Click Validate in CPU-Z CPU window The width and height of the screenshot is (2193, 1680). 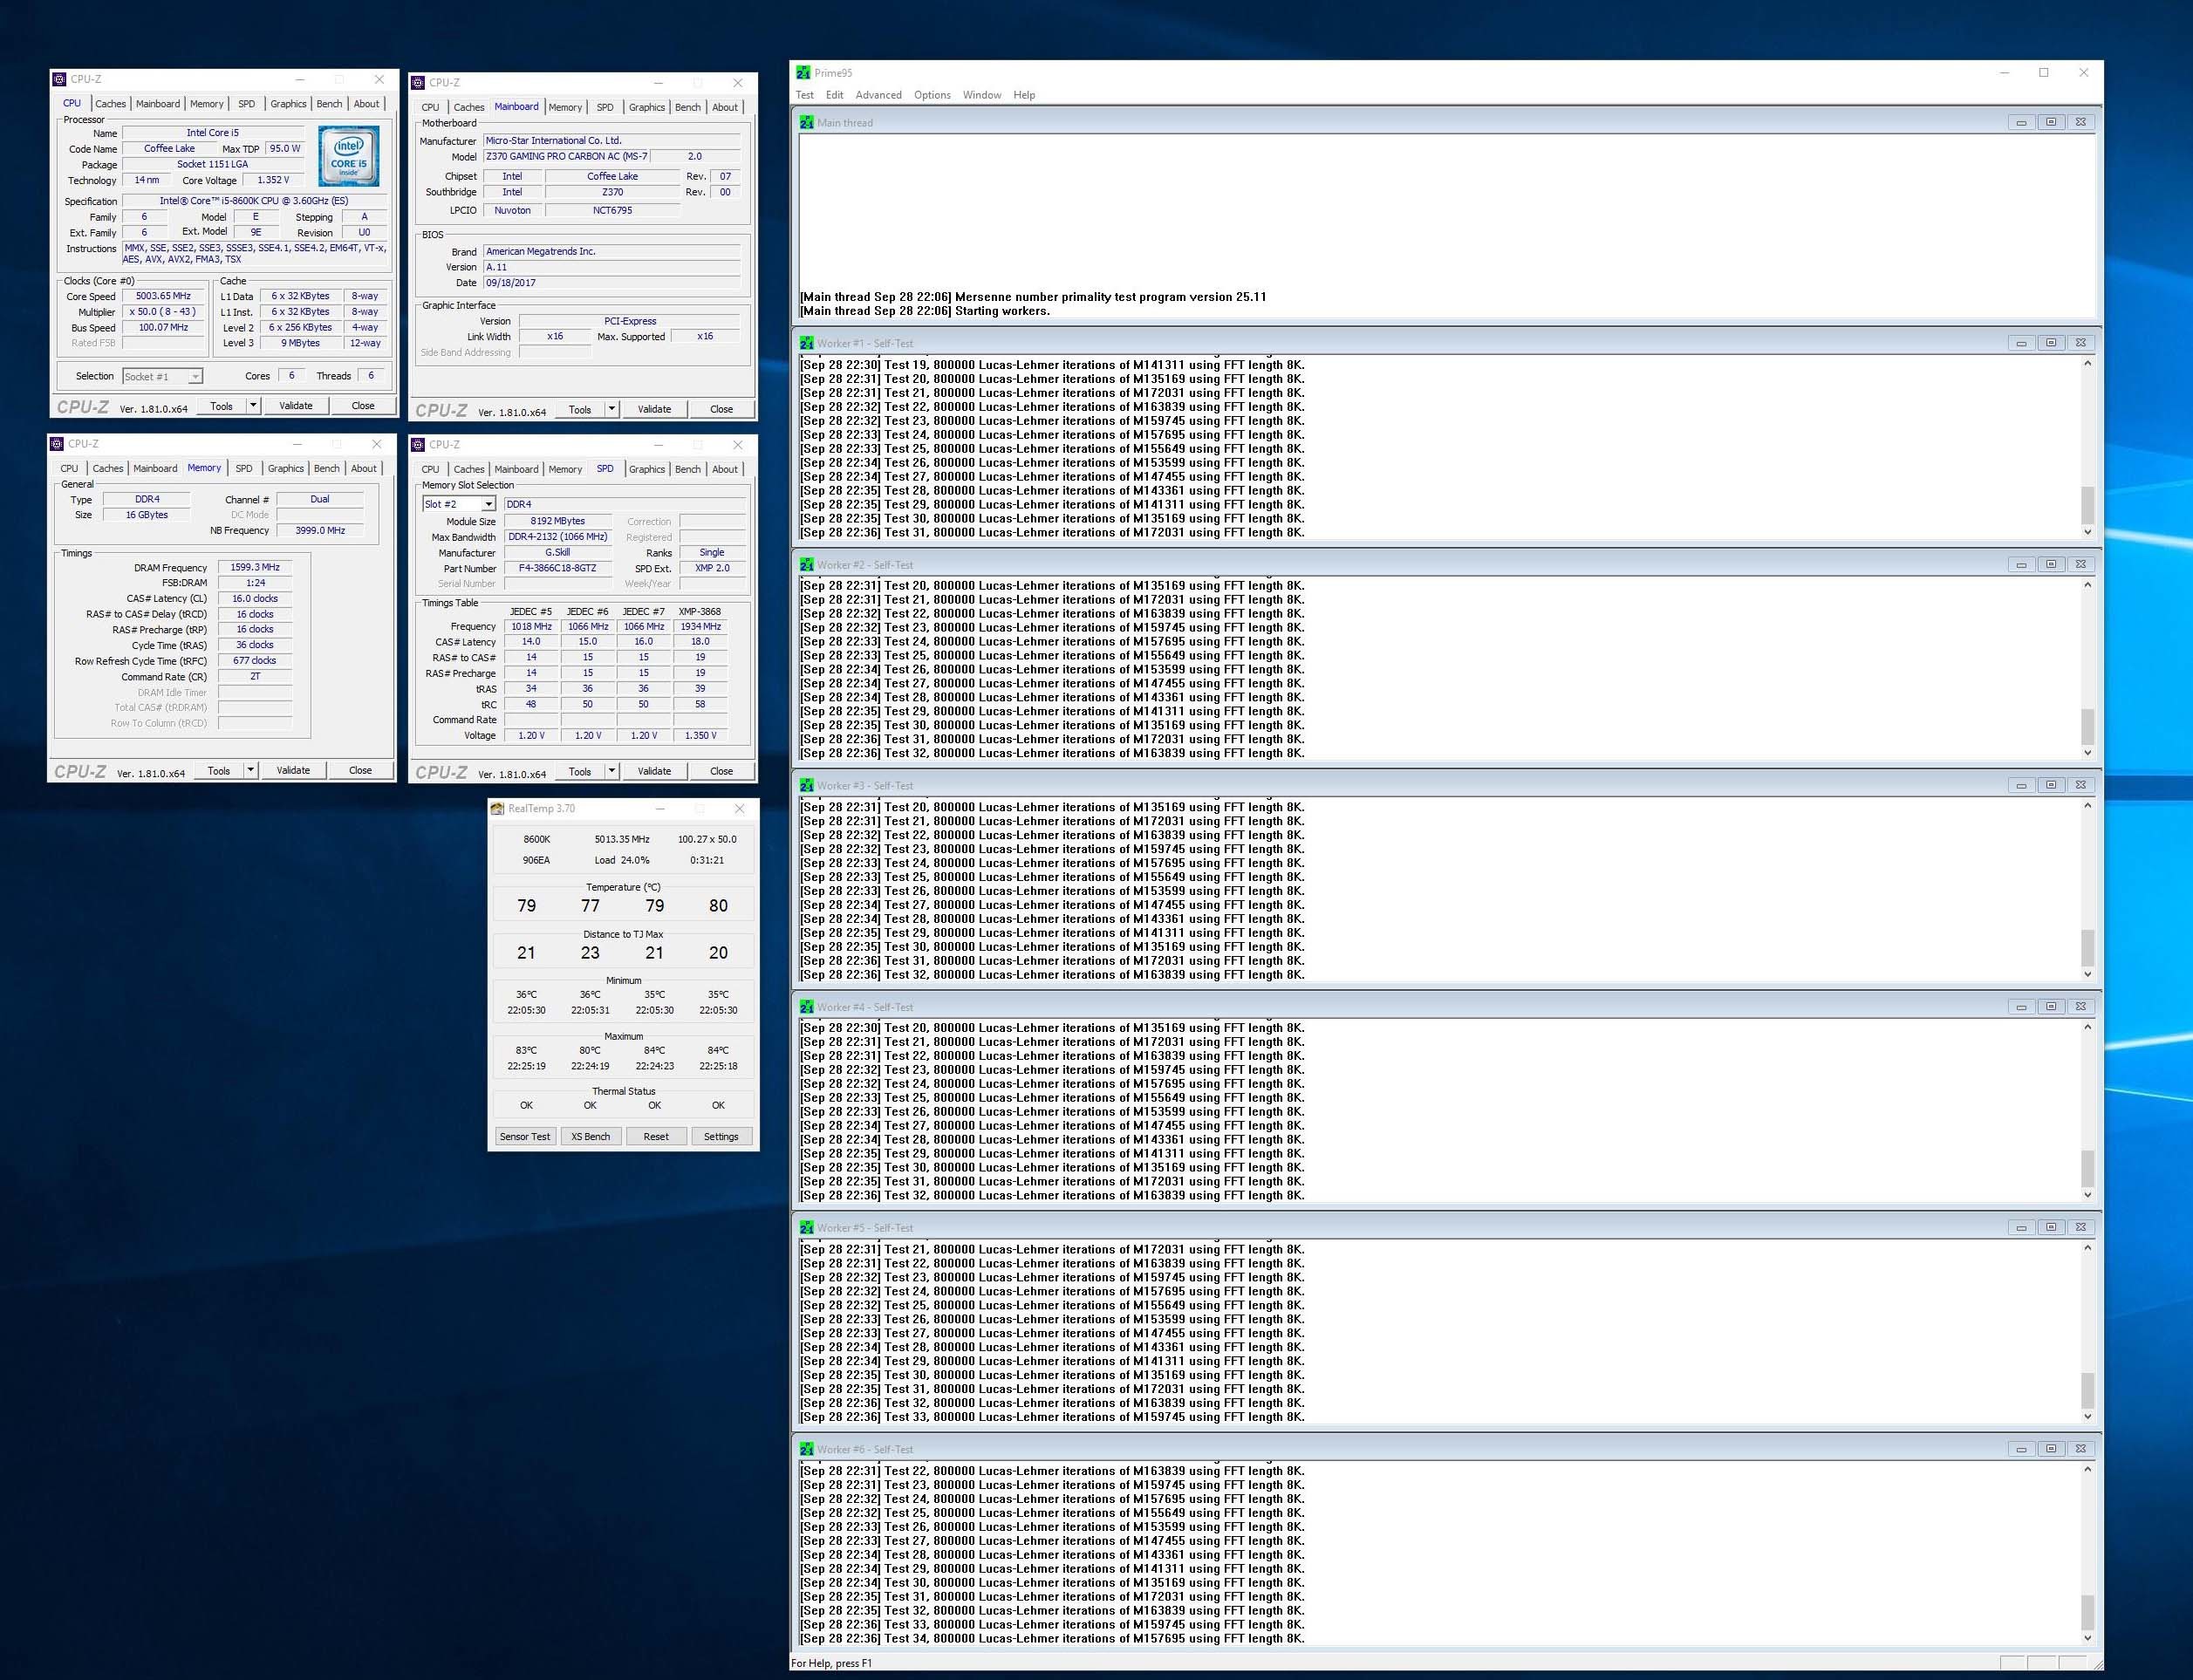point(296,405)
